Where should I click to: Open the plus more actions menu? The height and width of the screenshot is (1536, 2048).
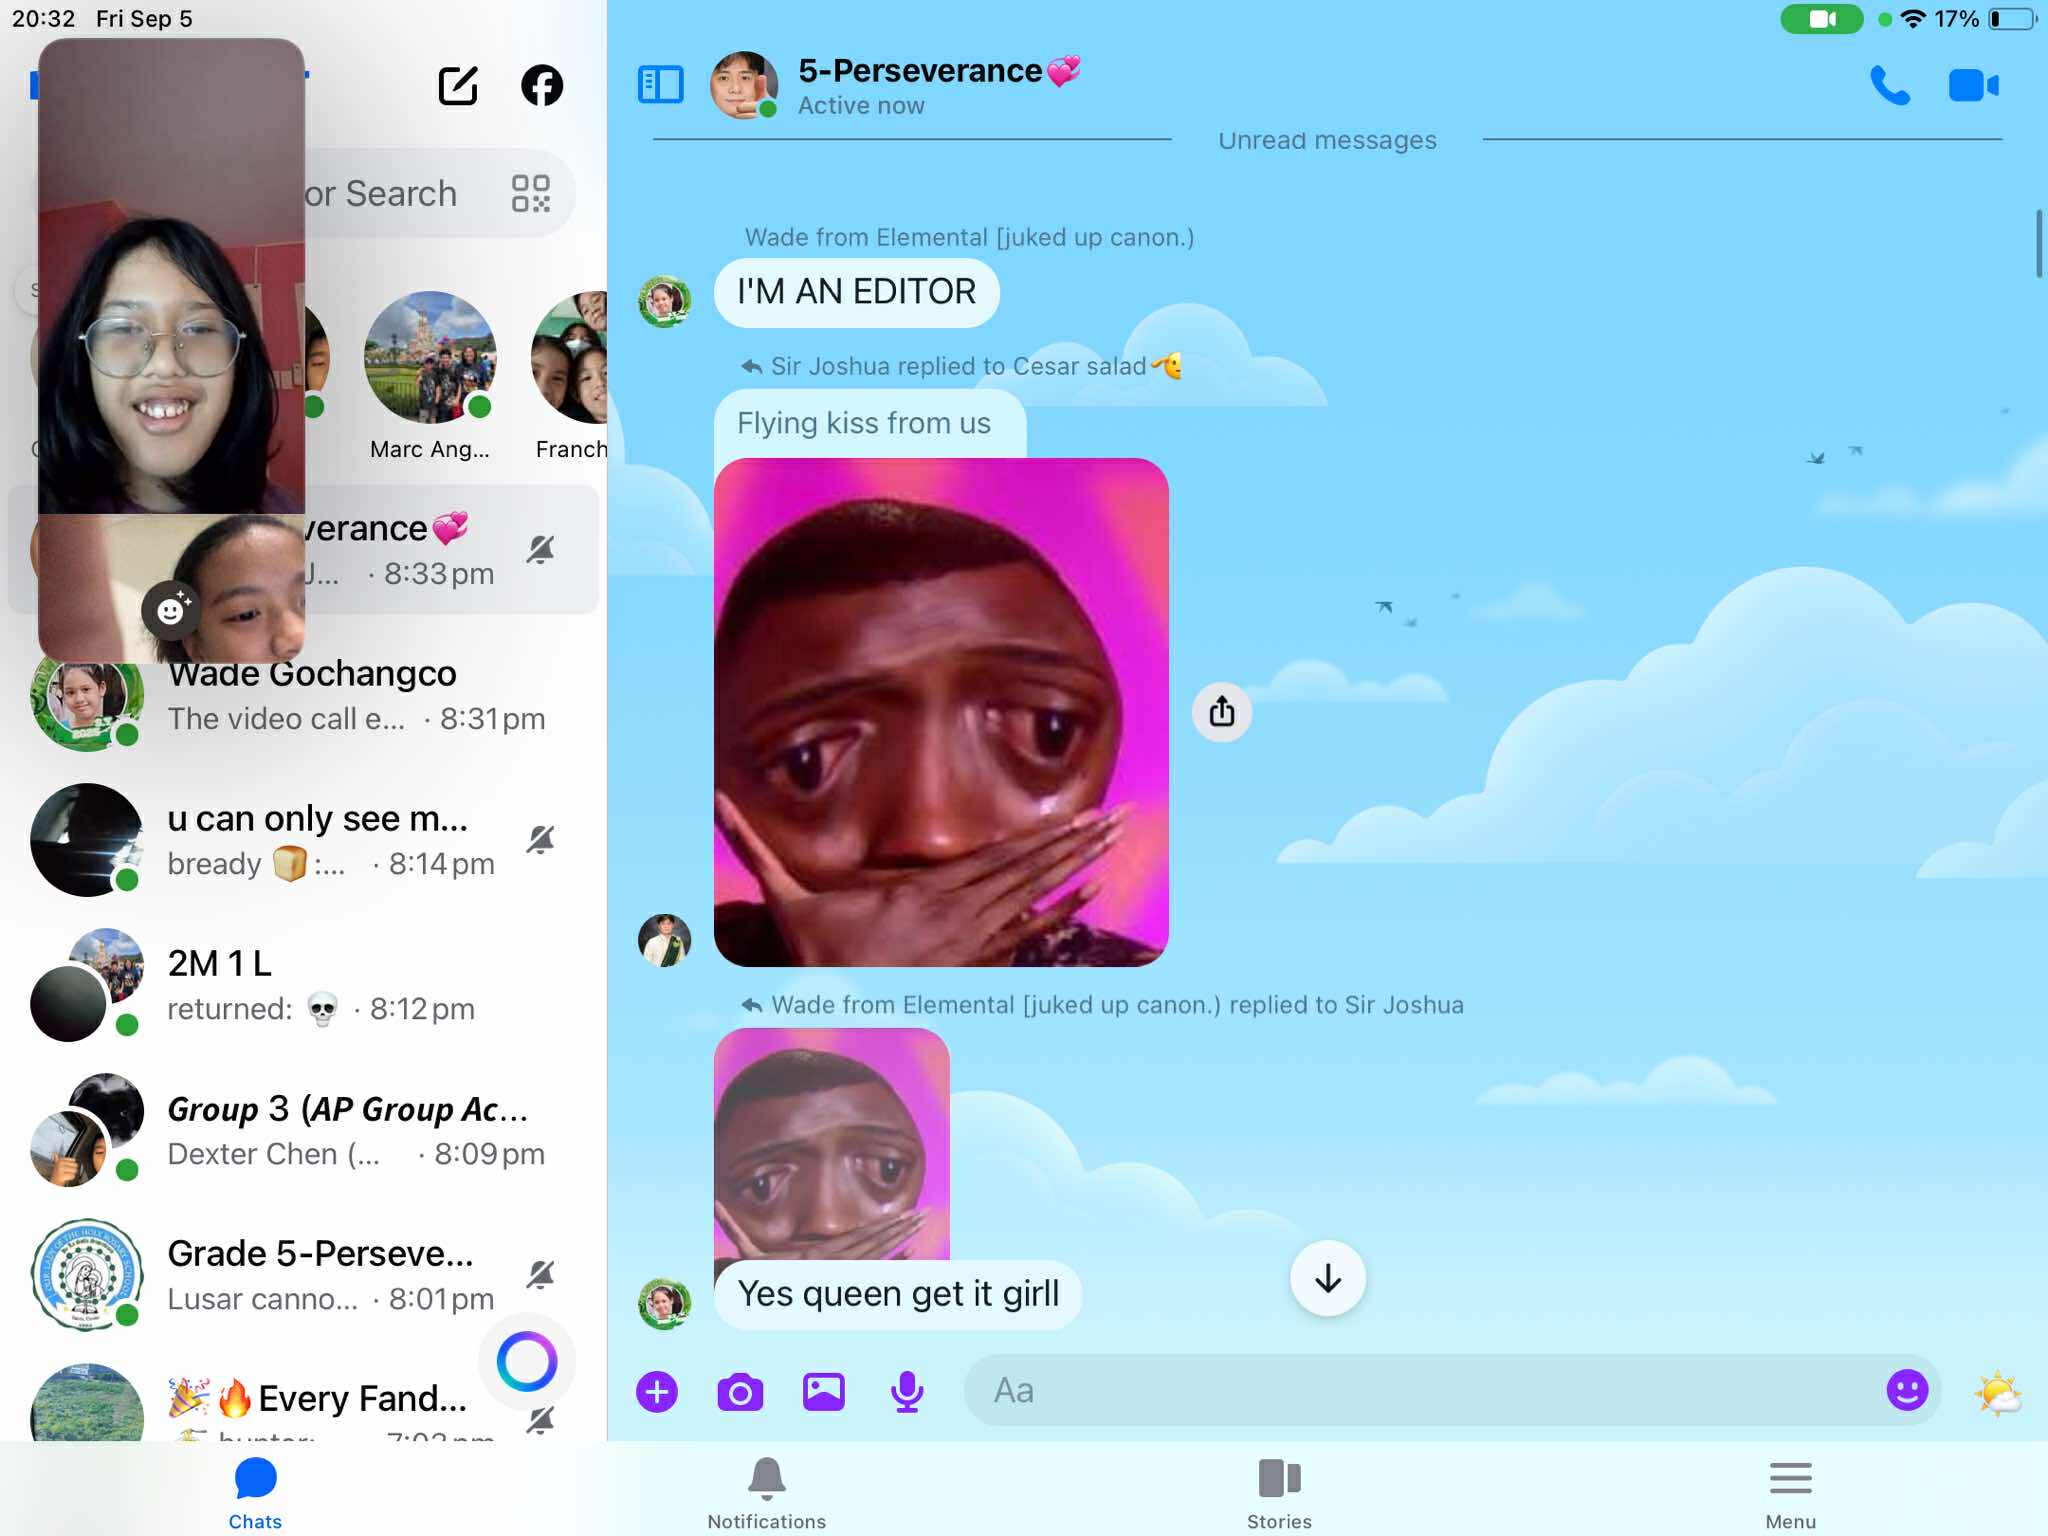pyautogui.click(x=657, y=1392)
